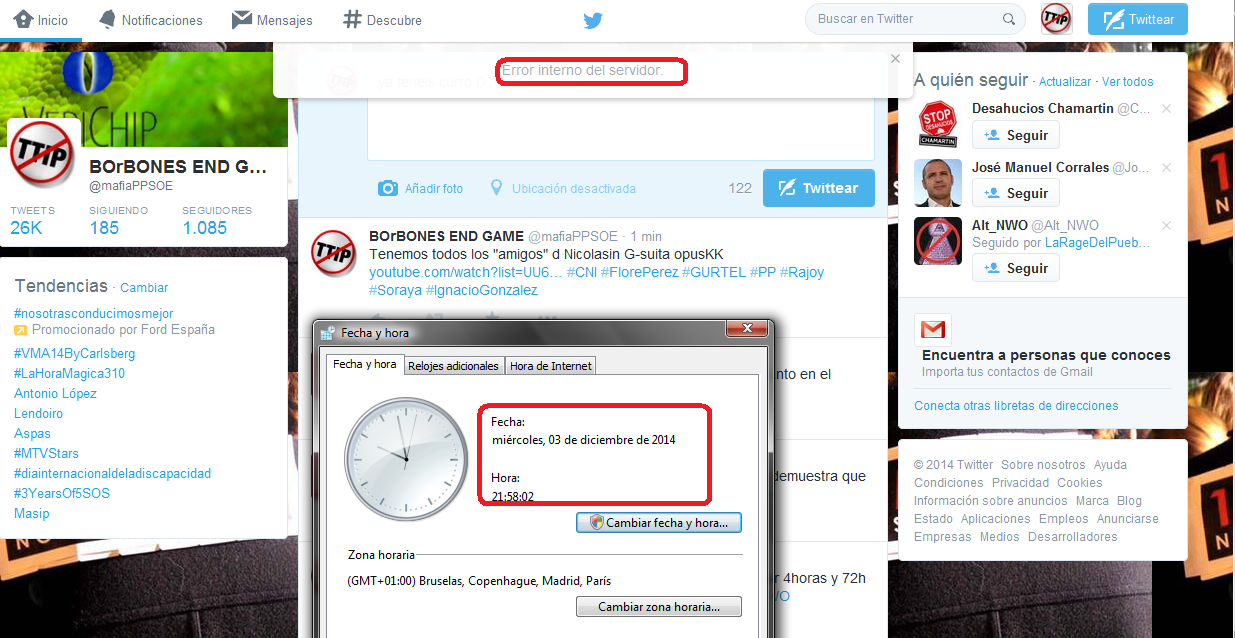Image resolution: width=1235 pixels, height=638 pixels.
Task: Select the Fecha y hora tab in the dialog
Action: 365,365
